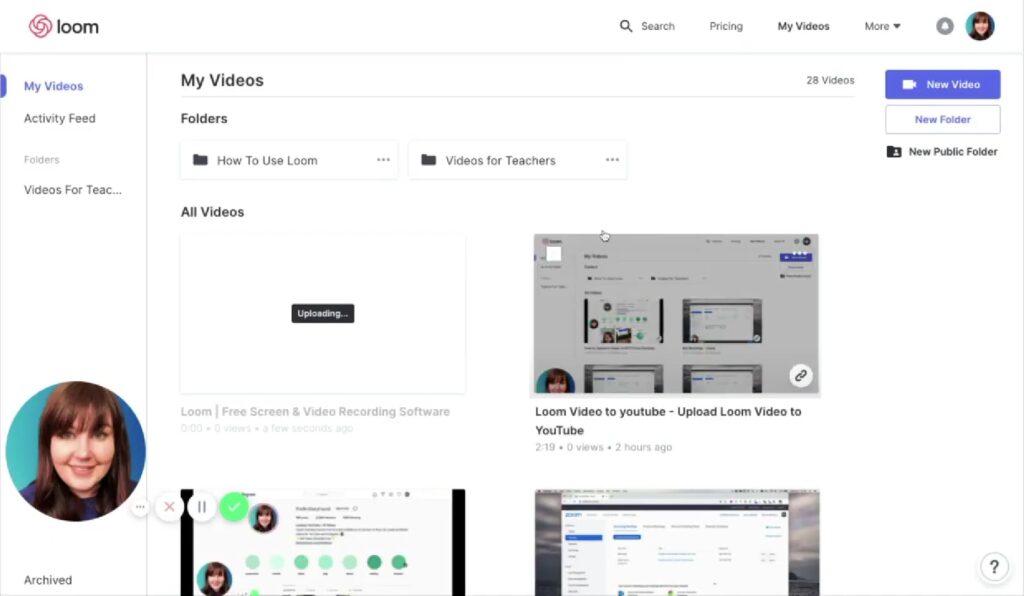
Task: Click the New Video button
Action: click(942, 84)
